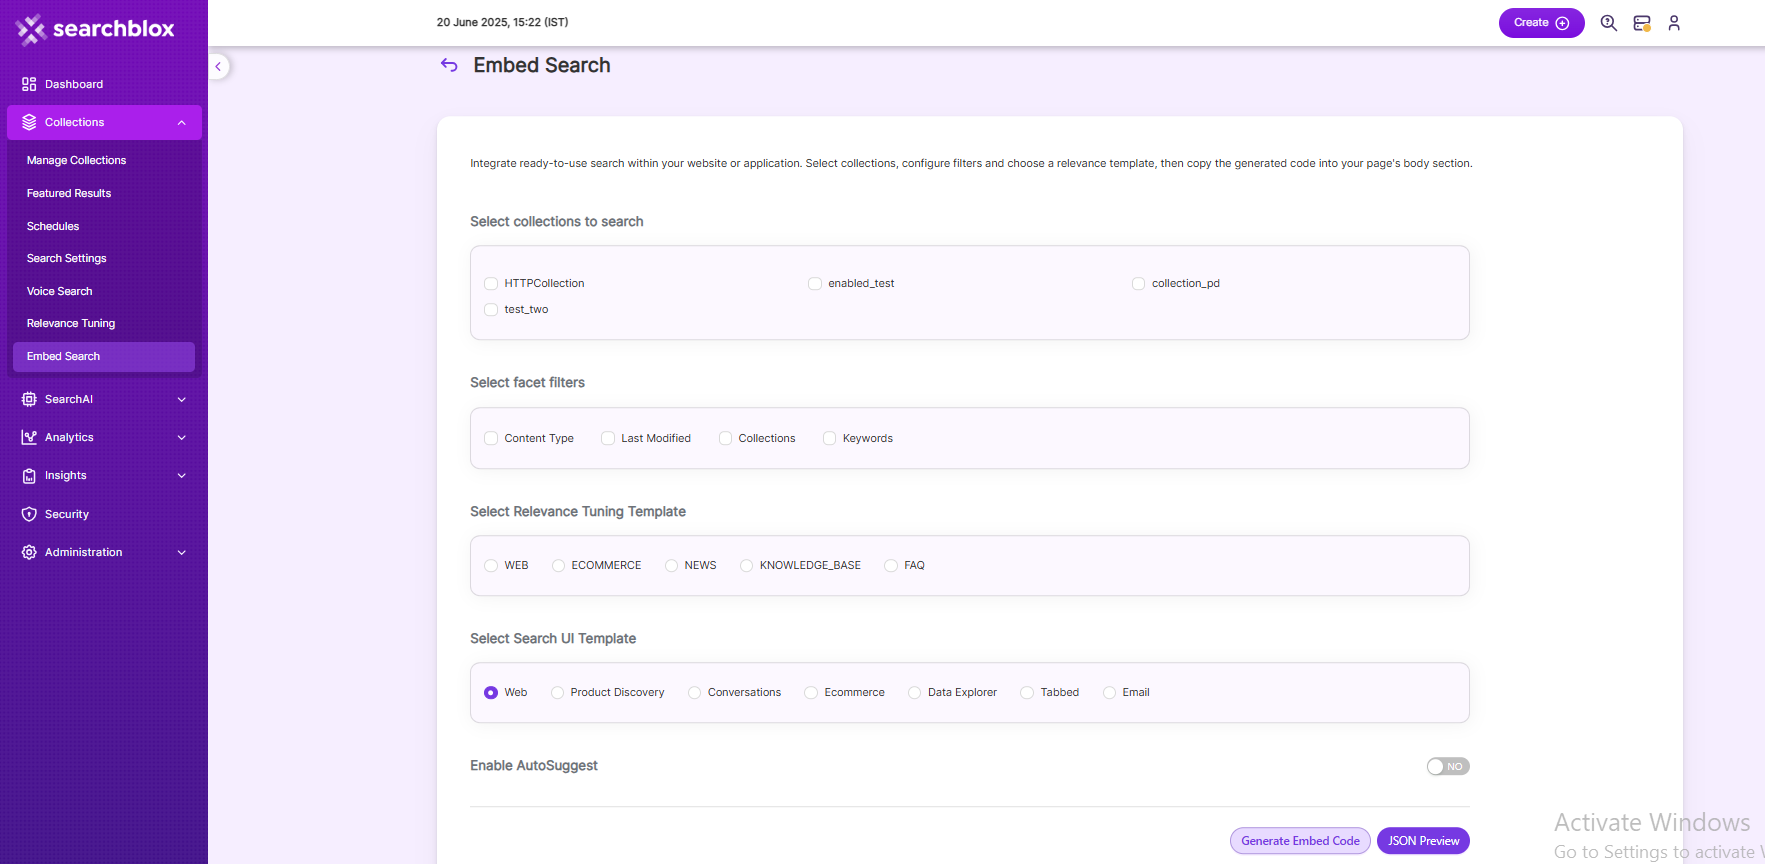Click the Collections stack icon
The image size is (1765, 864).
coord(29,122)
